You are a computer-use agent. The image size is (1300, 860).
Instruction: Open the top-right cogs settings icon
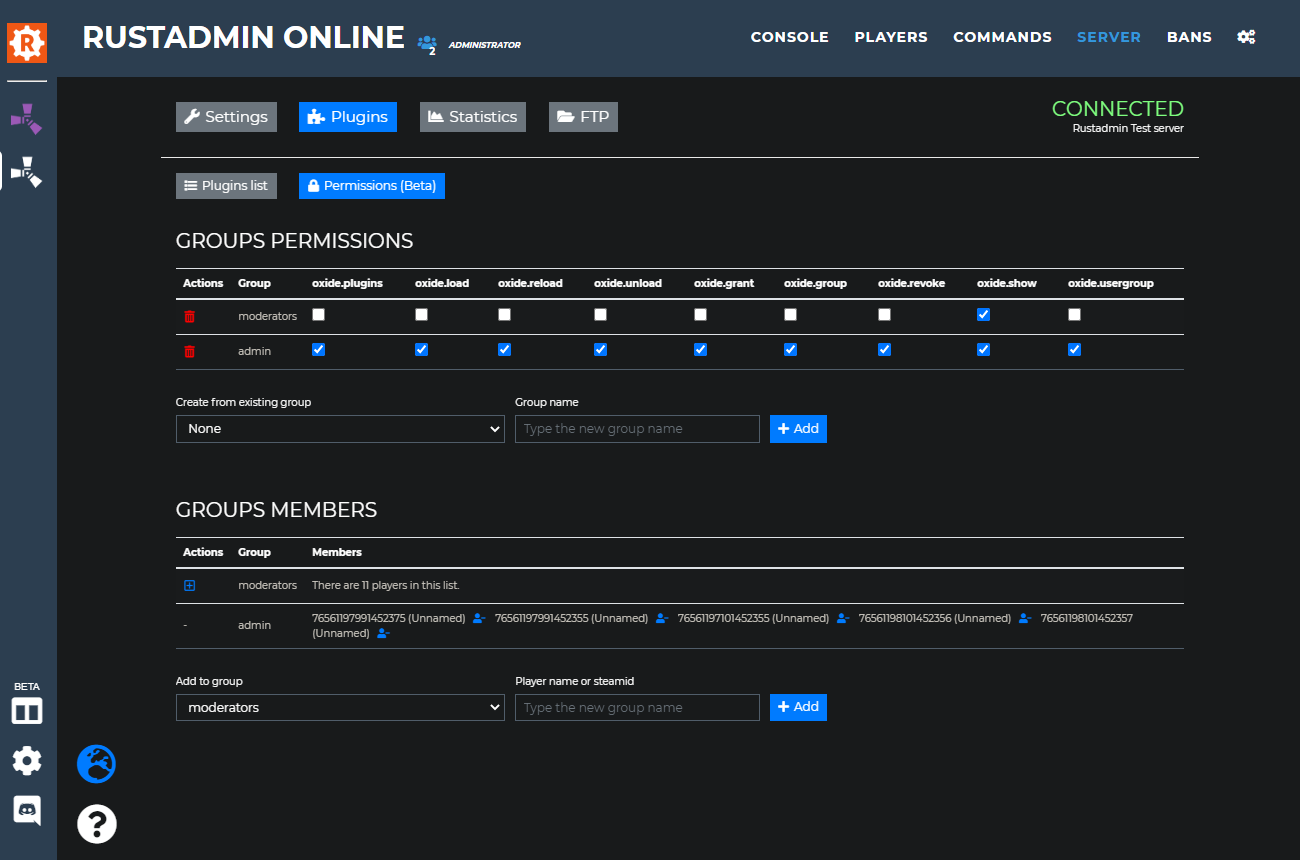[1246, 37]
